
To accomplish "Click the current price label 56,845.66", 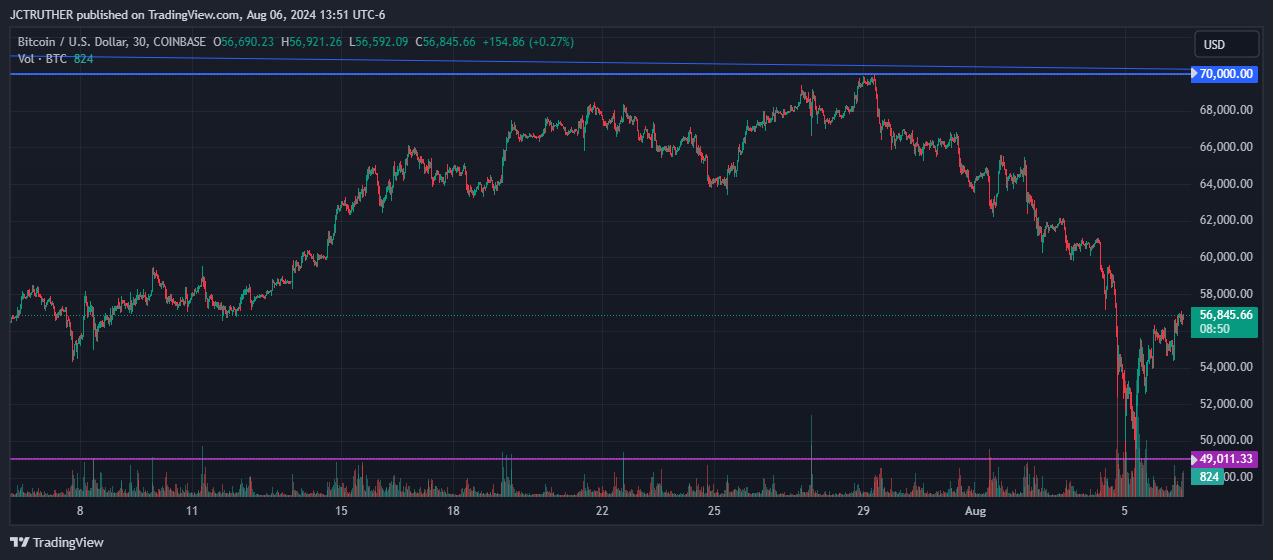I will click(x=1226, y=314).
